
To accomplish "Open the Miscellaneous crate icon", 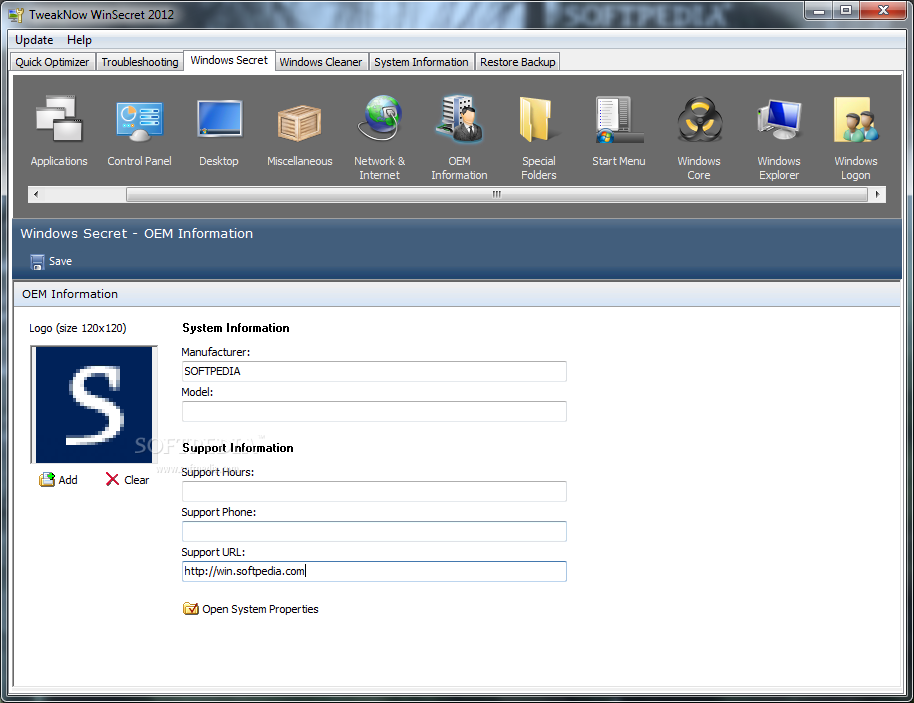I will (299, 122).
